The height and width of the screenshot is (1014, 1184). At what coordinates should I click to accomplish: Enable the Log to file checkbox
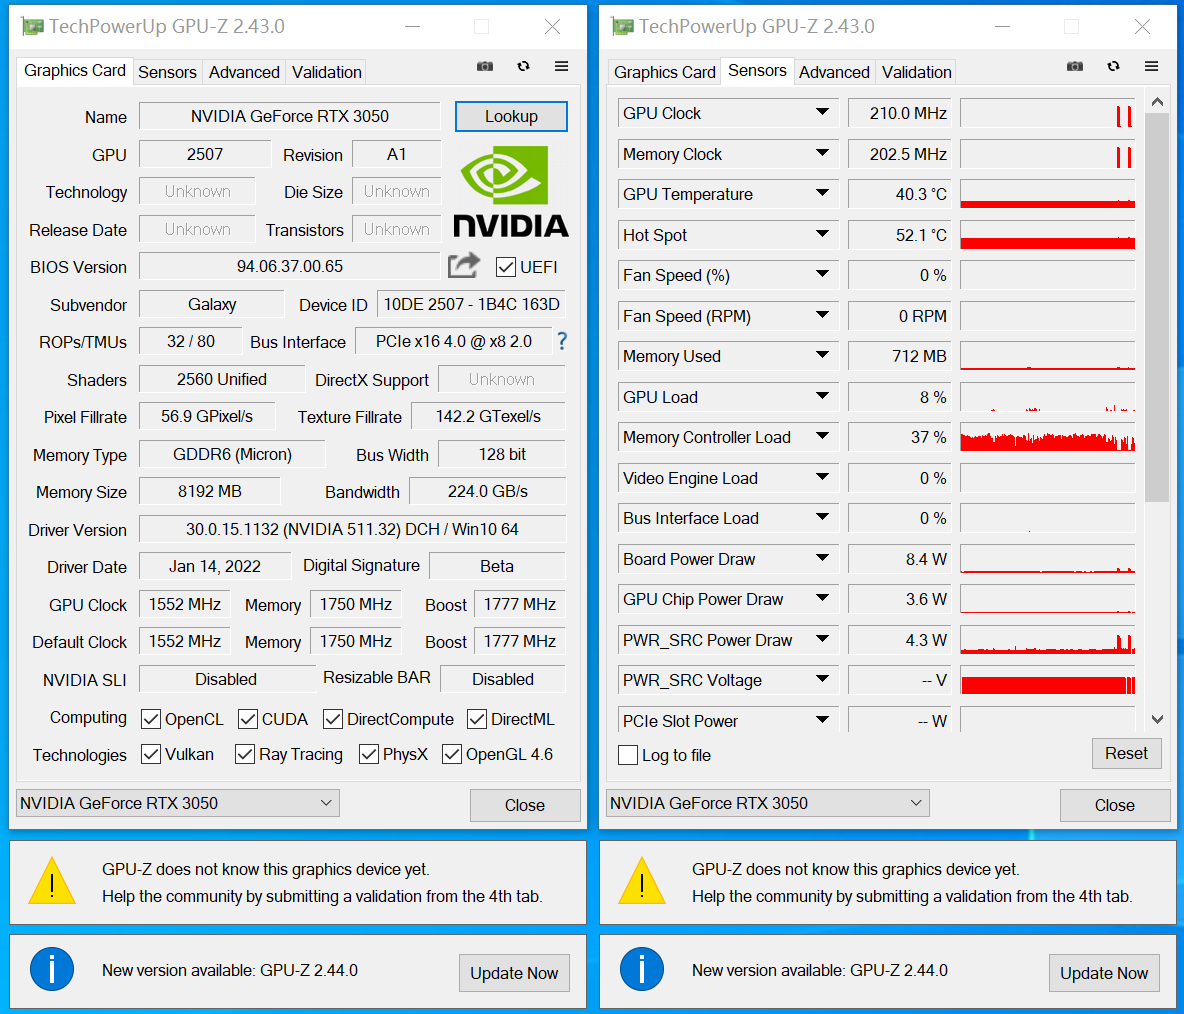click(x=628, y=755)
